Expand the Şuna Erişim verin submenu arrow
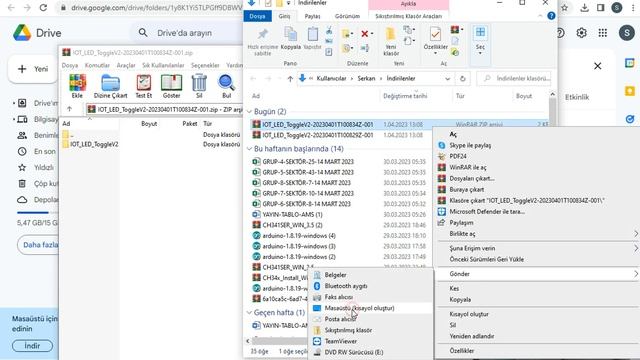The image size is (640, 360). click(x=636, y=248)
